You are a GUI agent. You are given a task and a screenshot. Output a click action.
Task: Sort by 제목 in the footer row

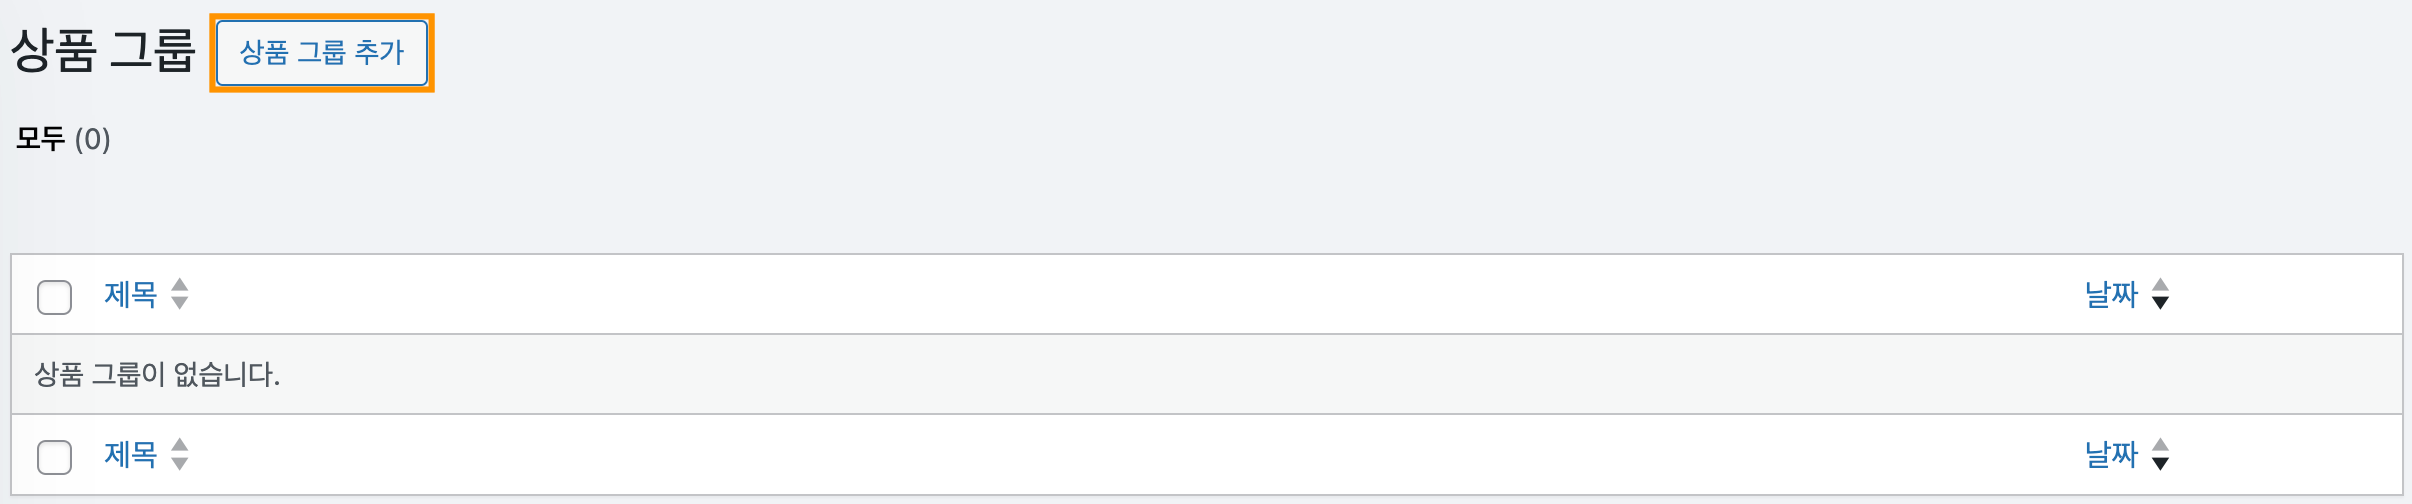tap(131, 455)
